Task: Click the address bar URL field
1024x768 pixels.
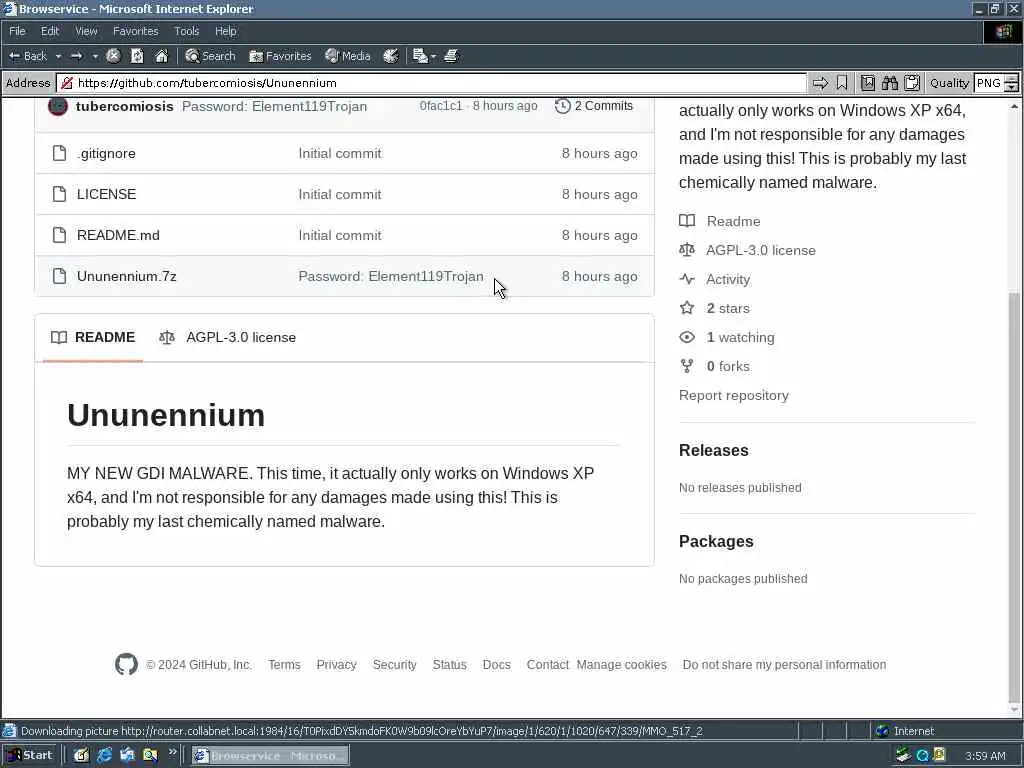Action: [432, 83]
